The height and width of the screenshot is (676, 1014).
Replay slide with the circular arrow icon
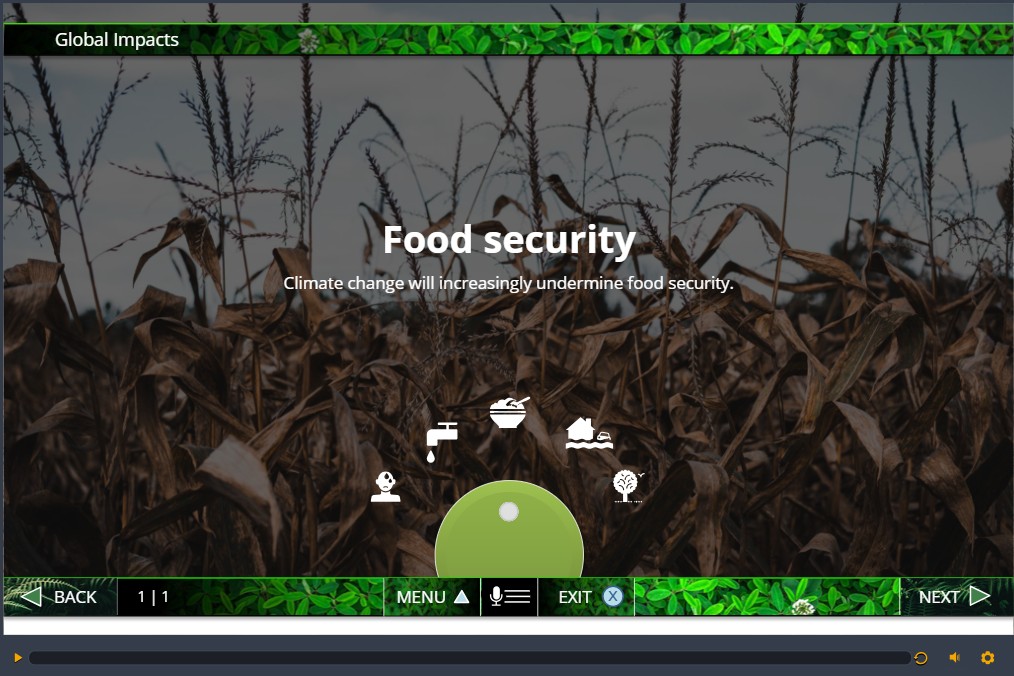coord(921,658)
